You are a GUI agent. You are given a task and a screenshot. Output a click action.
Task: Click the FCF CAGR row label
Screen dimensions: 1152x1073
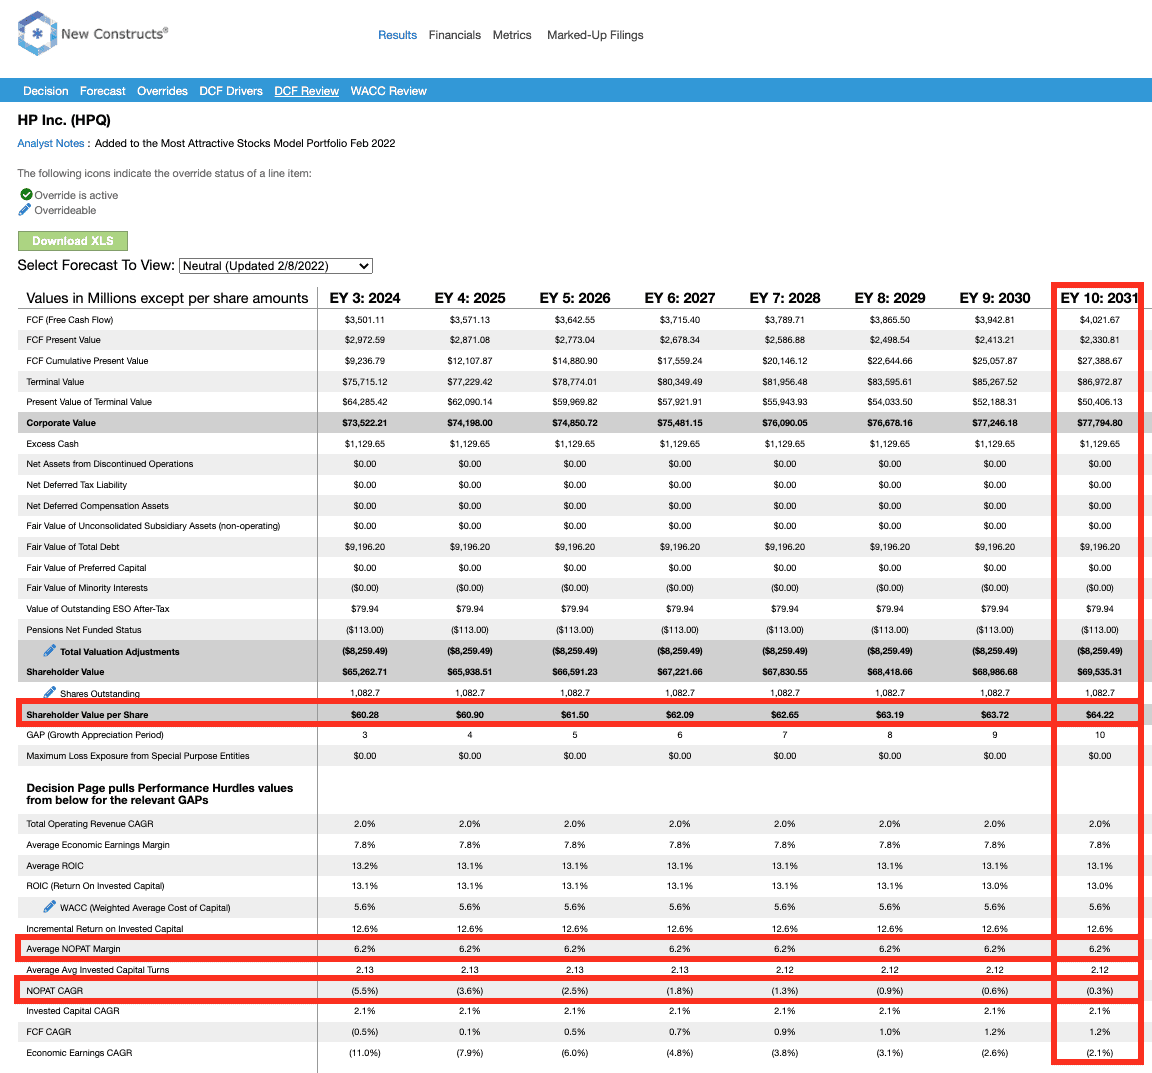[48, 1032]
